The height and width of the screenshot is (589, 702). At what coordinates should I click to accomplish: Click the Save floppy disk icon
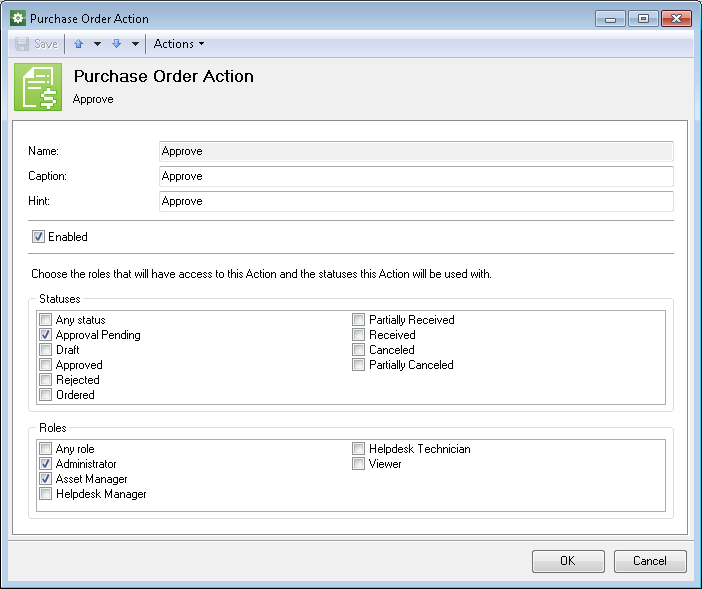21,44
